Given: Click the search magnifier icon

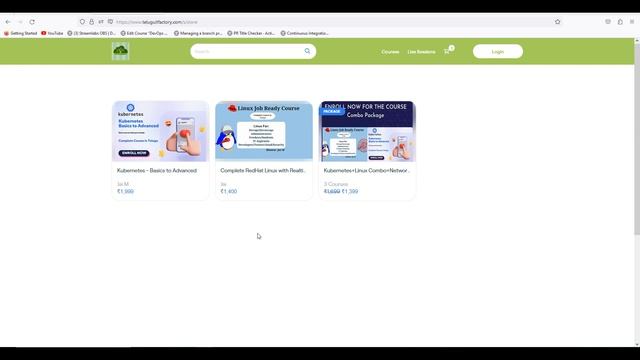Looking at the screenshot, I should (307, 51).
